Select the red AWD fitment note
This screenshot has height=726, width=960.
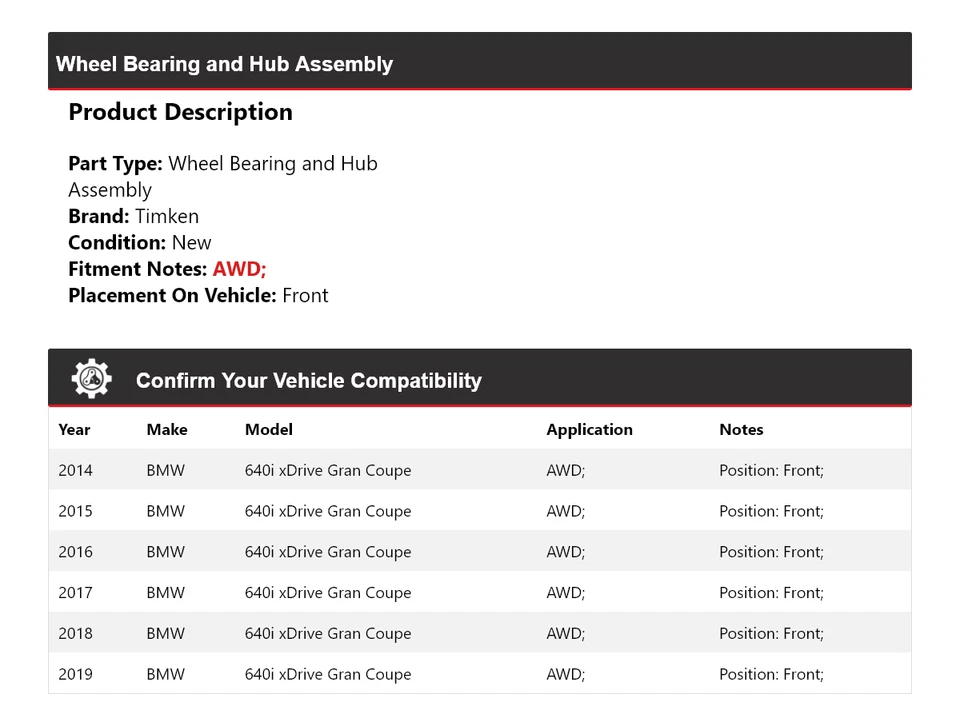239,269
